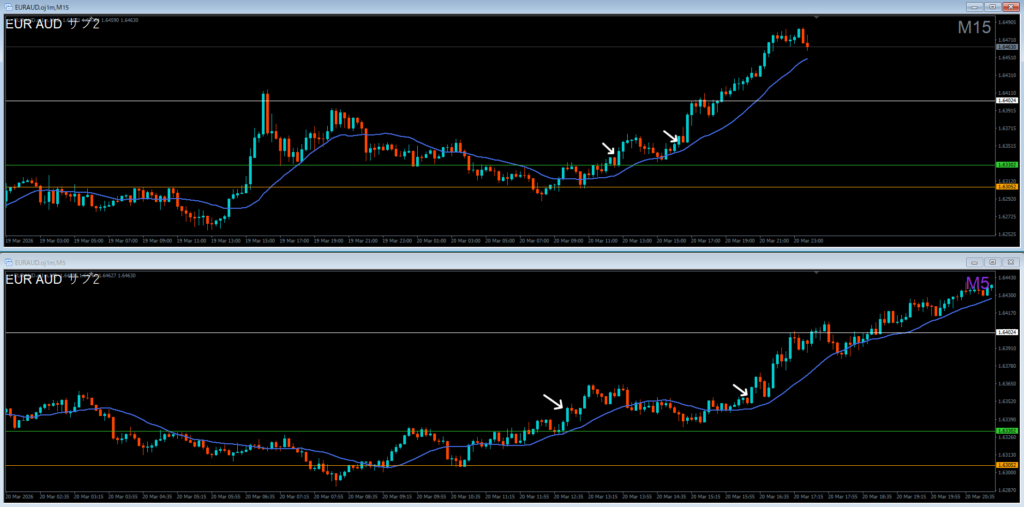Select the purple M5 timeframe text label
1024x507 pixels.
point(978,283)
